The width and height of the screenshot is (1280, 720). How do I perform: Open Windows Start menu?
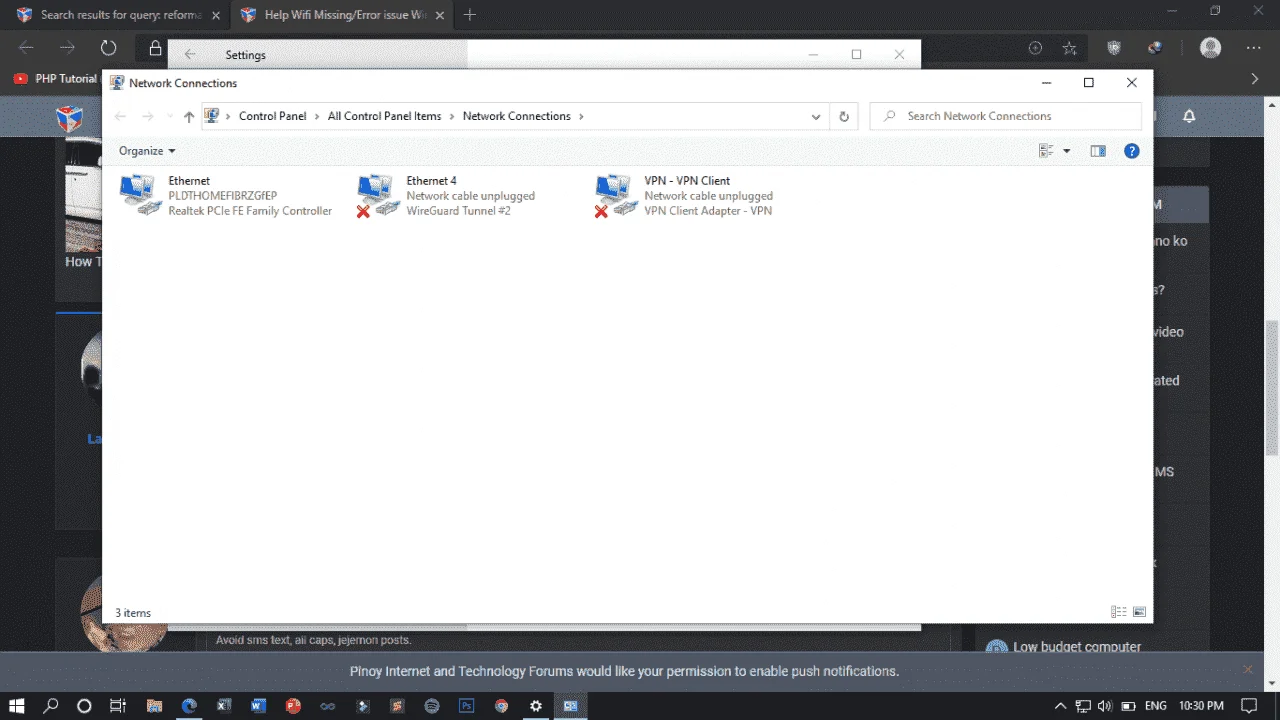click(17, 705)
